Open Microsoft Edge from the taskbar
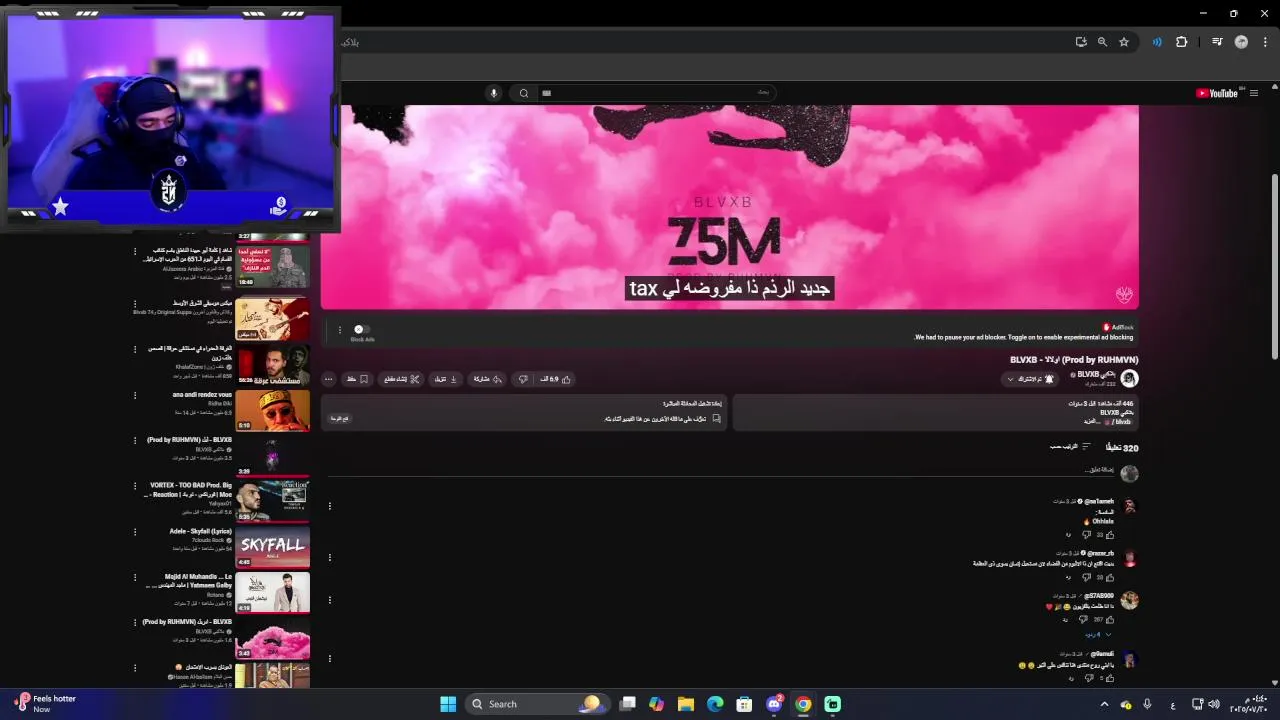The height and width of the screenshot is (720, 1280). [x=715, y=704]
